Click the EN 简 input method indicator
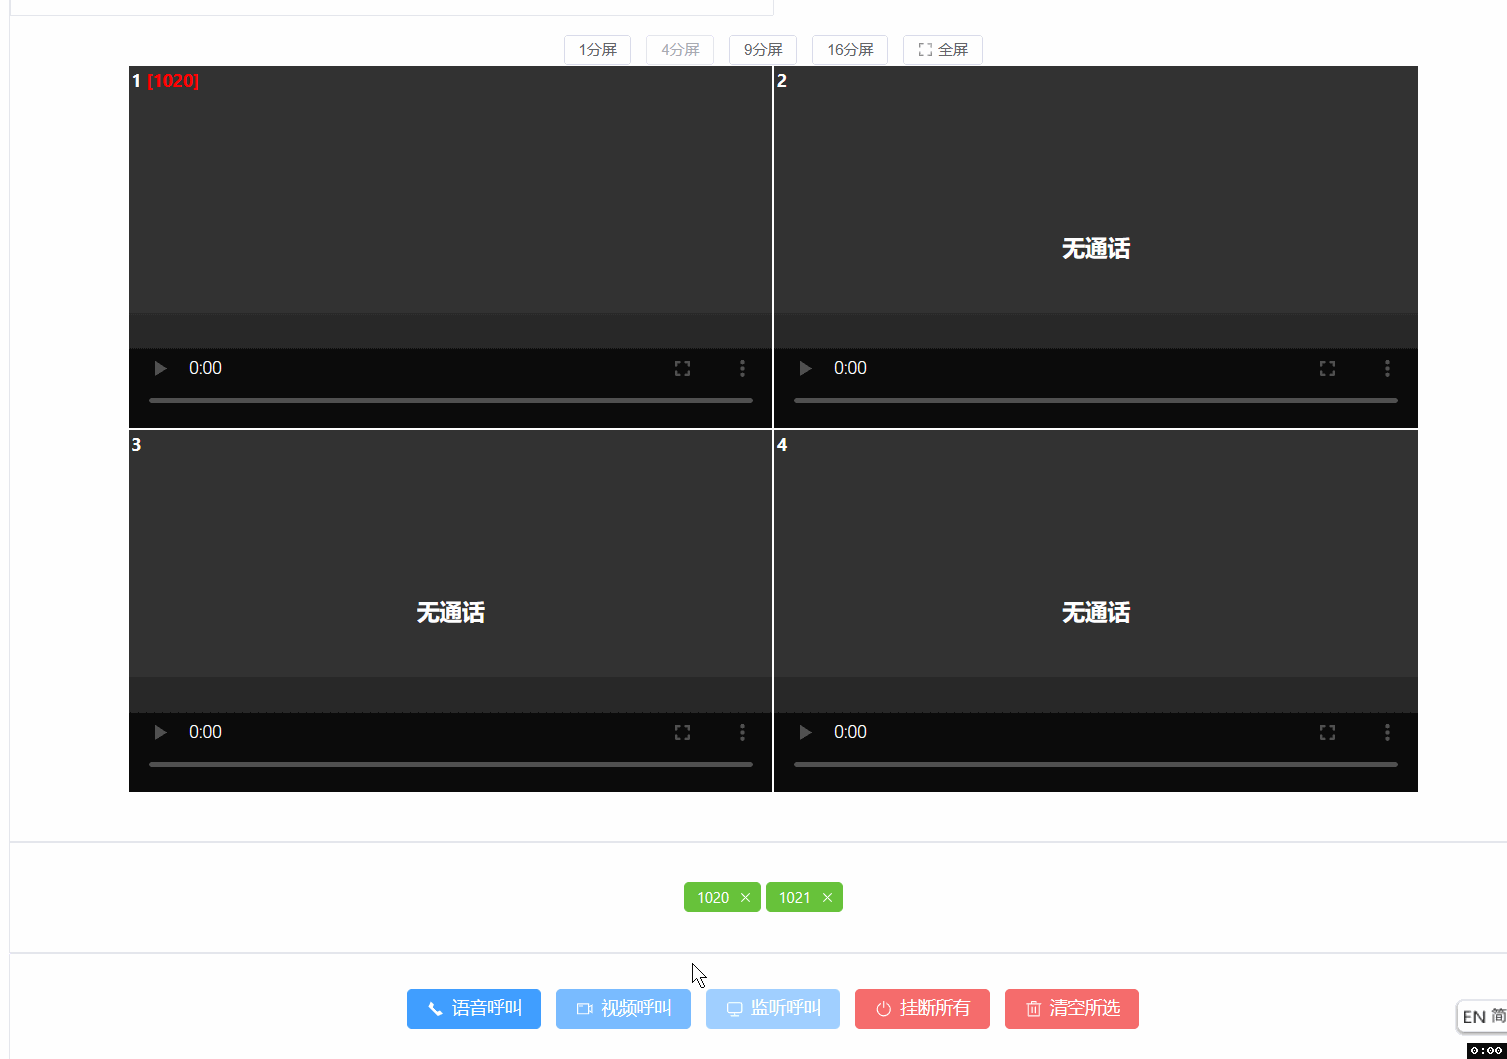This screenshot has height=1059, width=1507. (x=1483, y=1016)
